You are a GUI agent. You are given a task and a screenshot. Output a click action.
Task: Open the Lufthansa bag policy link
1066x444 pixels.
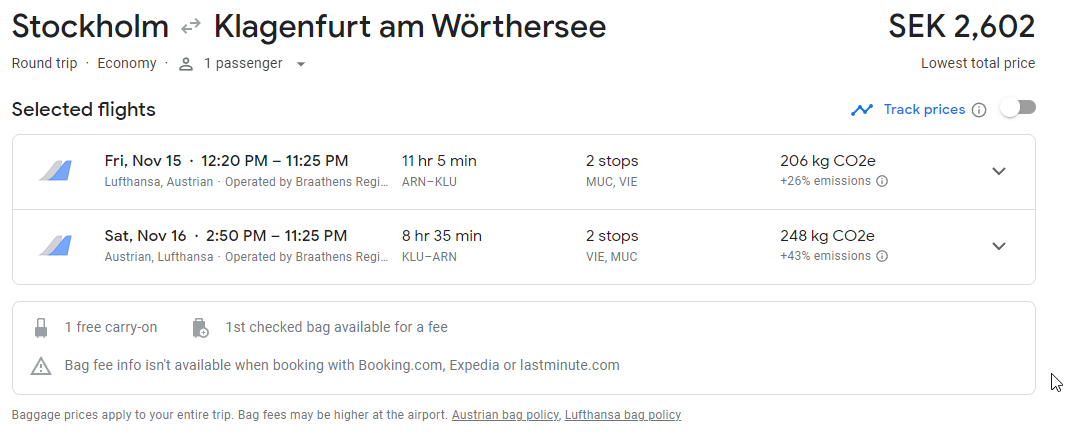[x=623, y=415]
